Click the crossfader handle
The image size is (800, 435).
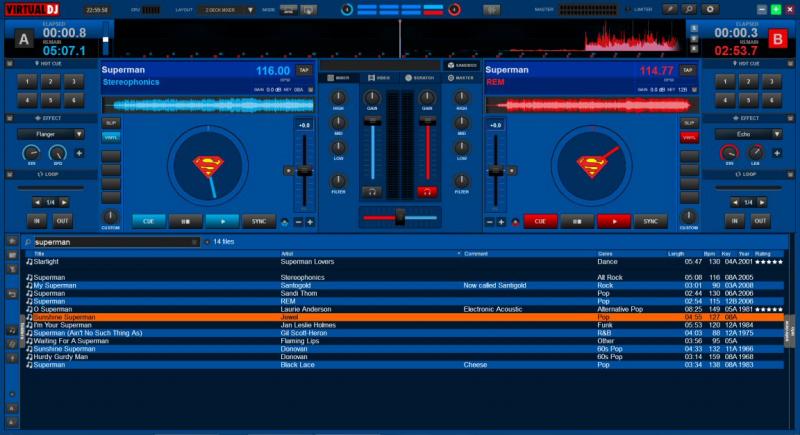pos(400,218)
